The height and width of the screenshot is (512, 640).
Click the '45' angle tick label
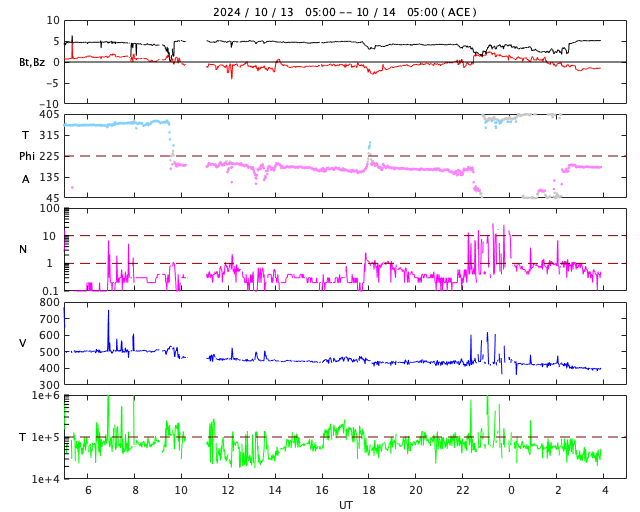[x=53, y=198]
